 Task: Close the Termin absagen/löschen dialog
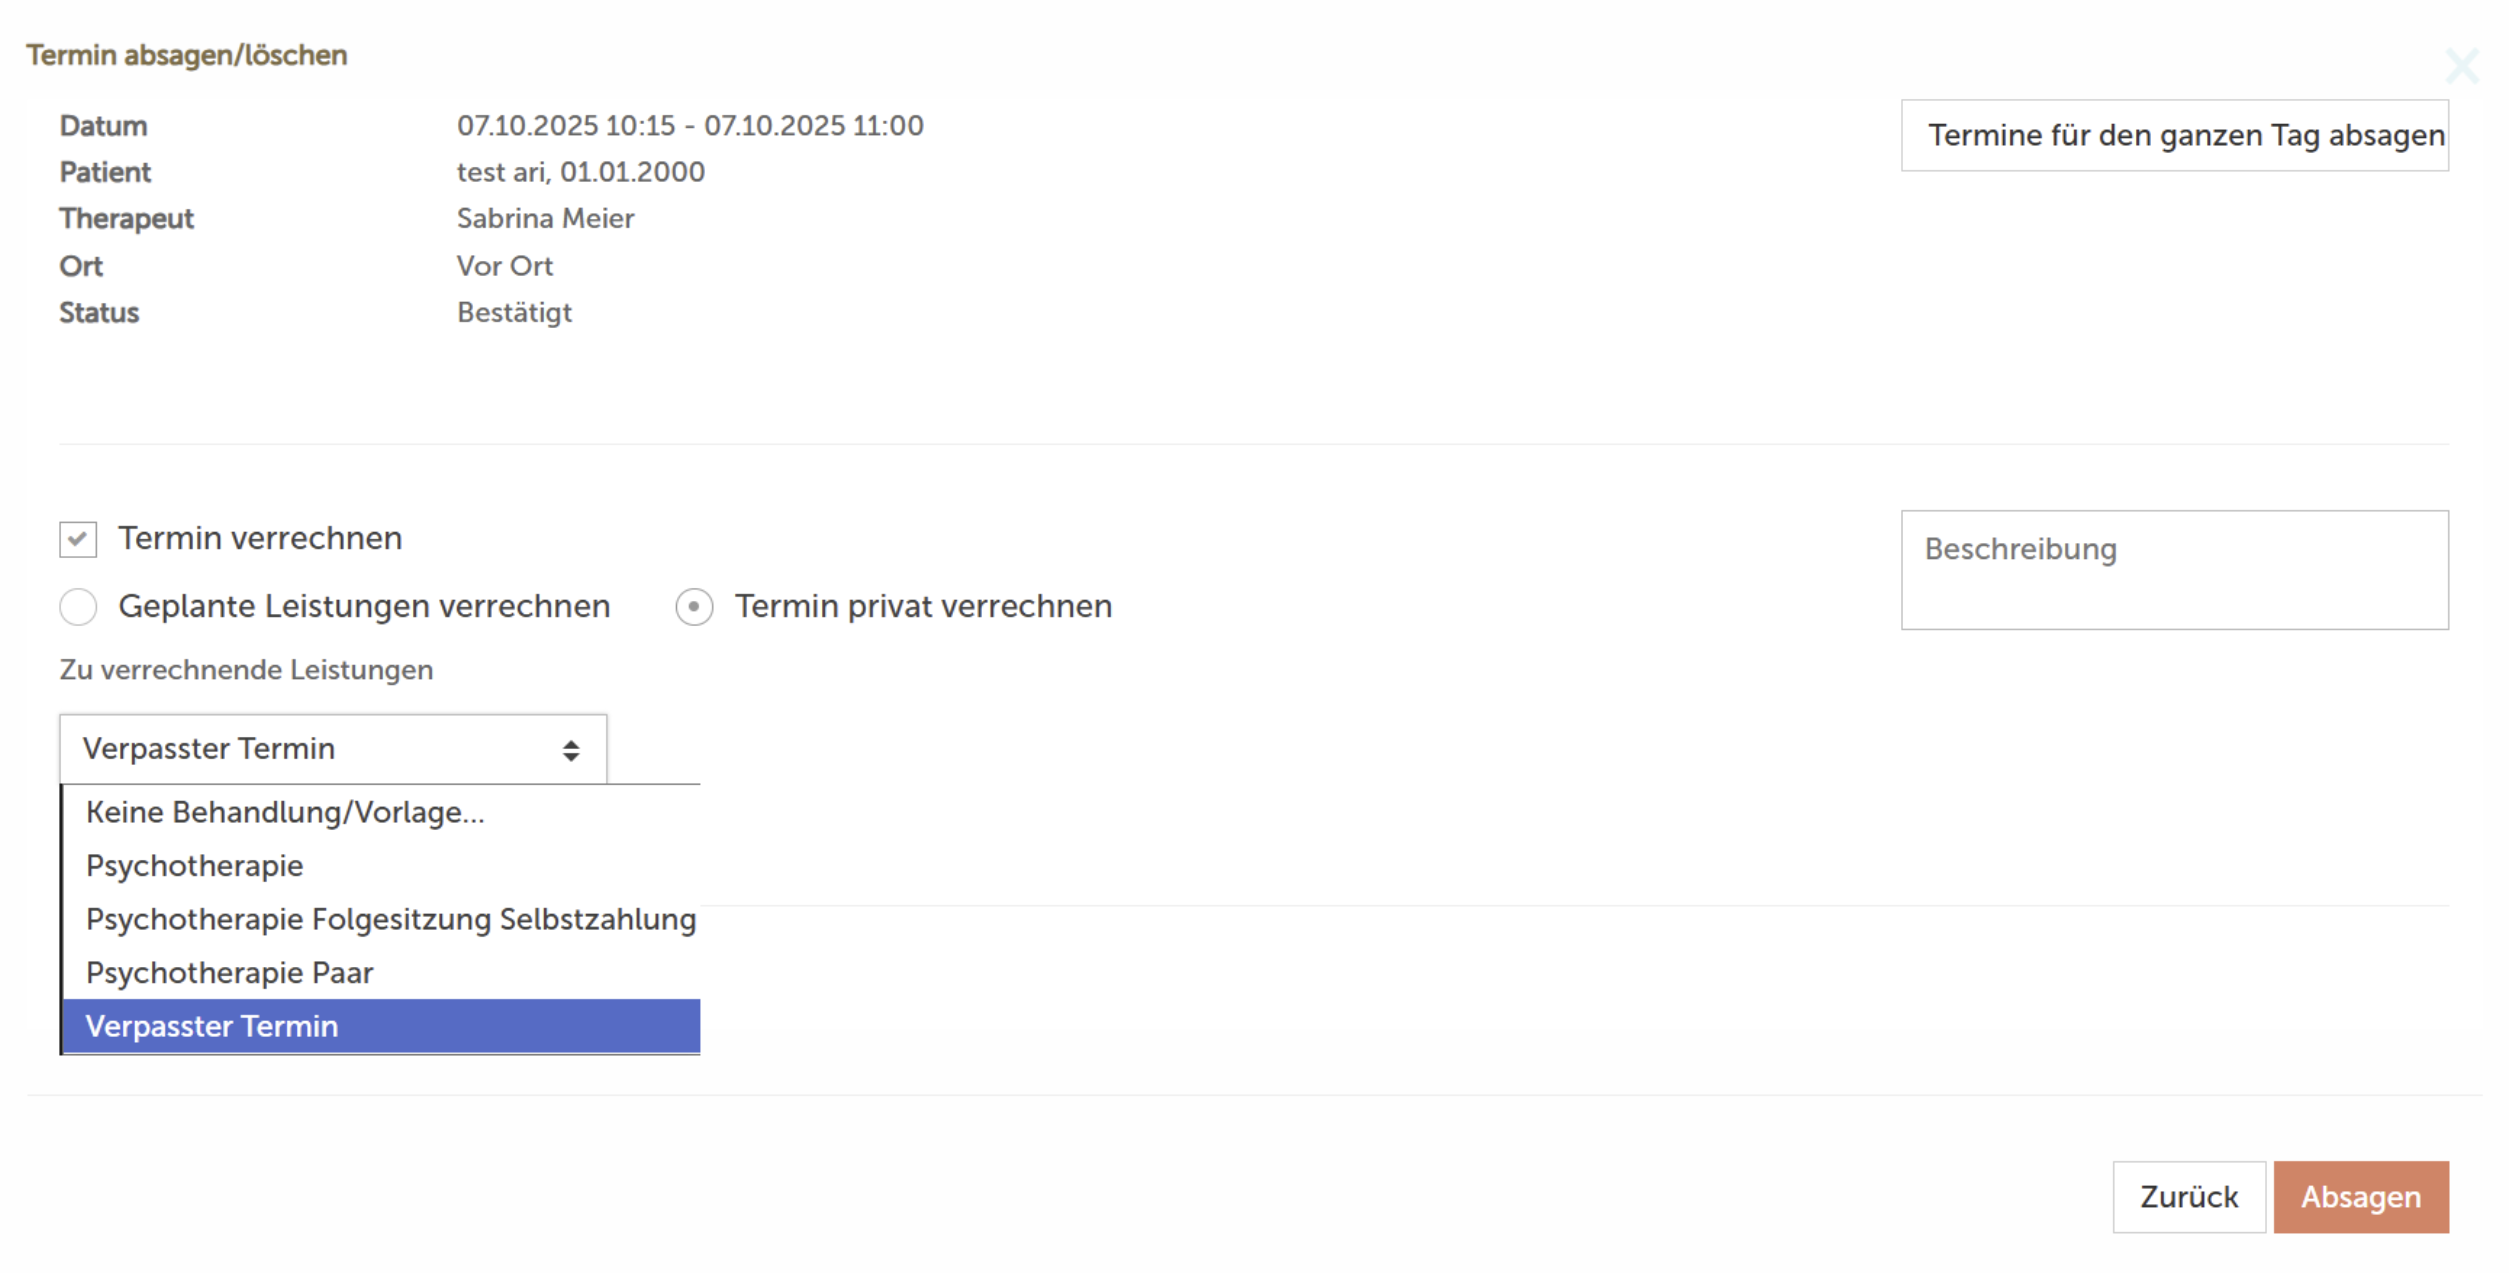(x=2461, y=67)
